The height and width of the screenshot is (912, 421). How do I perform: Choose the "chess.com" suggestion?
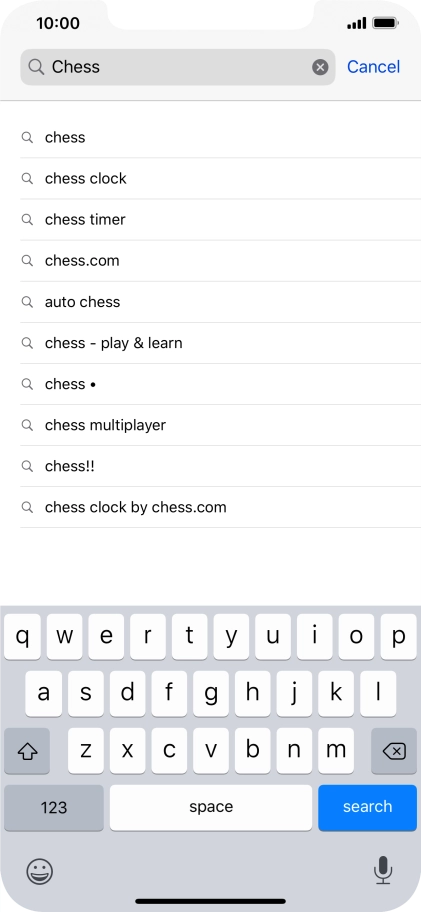(220, 261)
